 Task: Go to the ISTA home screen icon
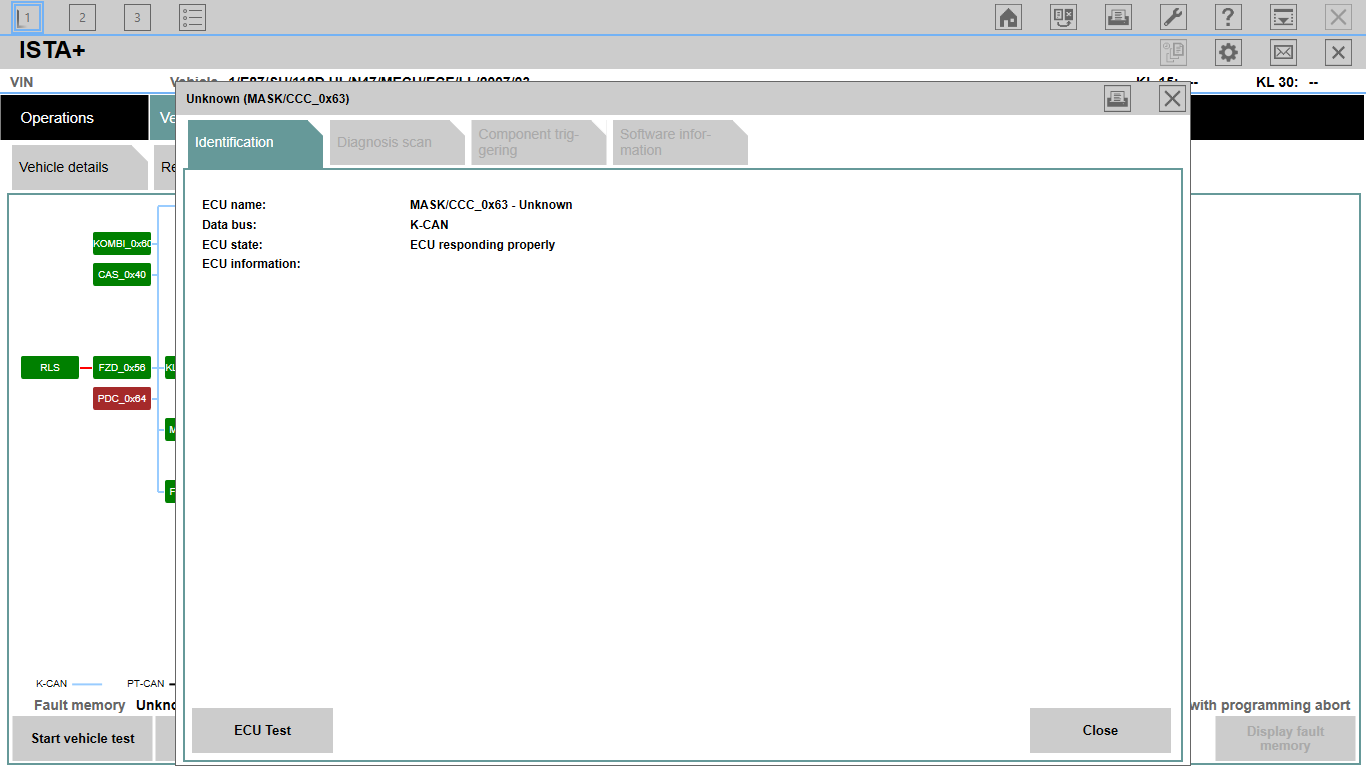point(1008,17)
